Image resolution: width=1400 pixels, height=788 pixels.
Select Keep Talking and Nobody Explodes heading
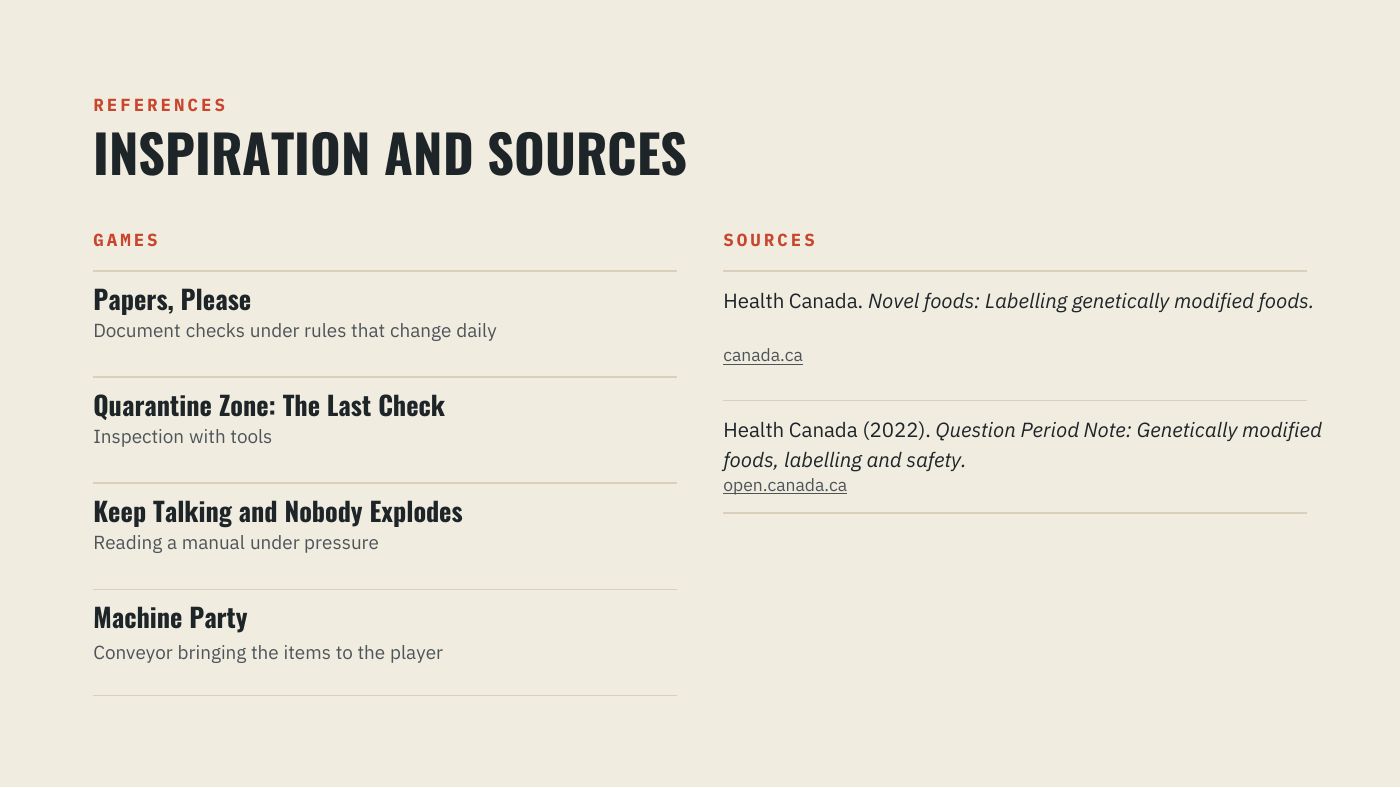pyautogui.click(x=278, y=511)
